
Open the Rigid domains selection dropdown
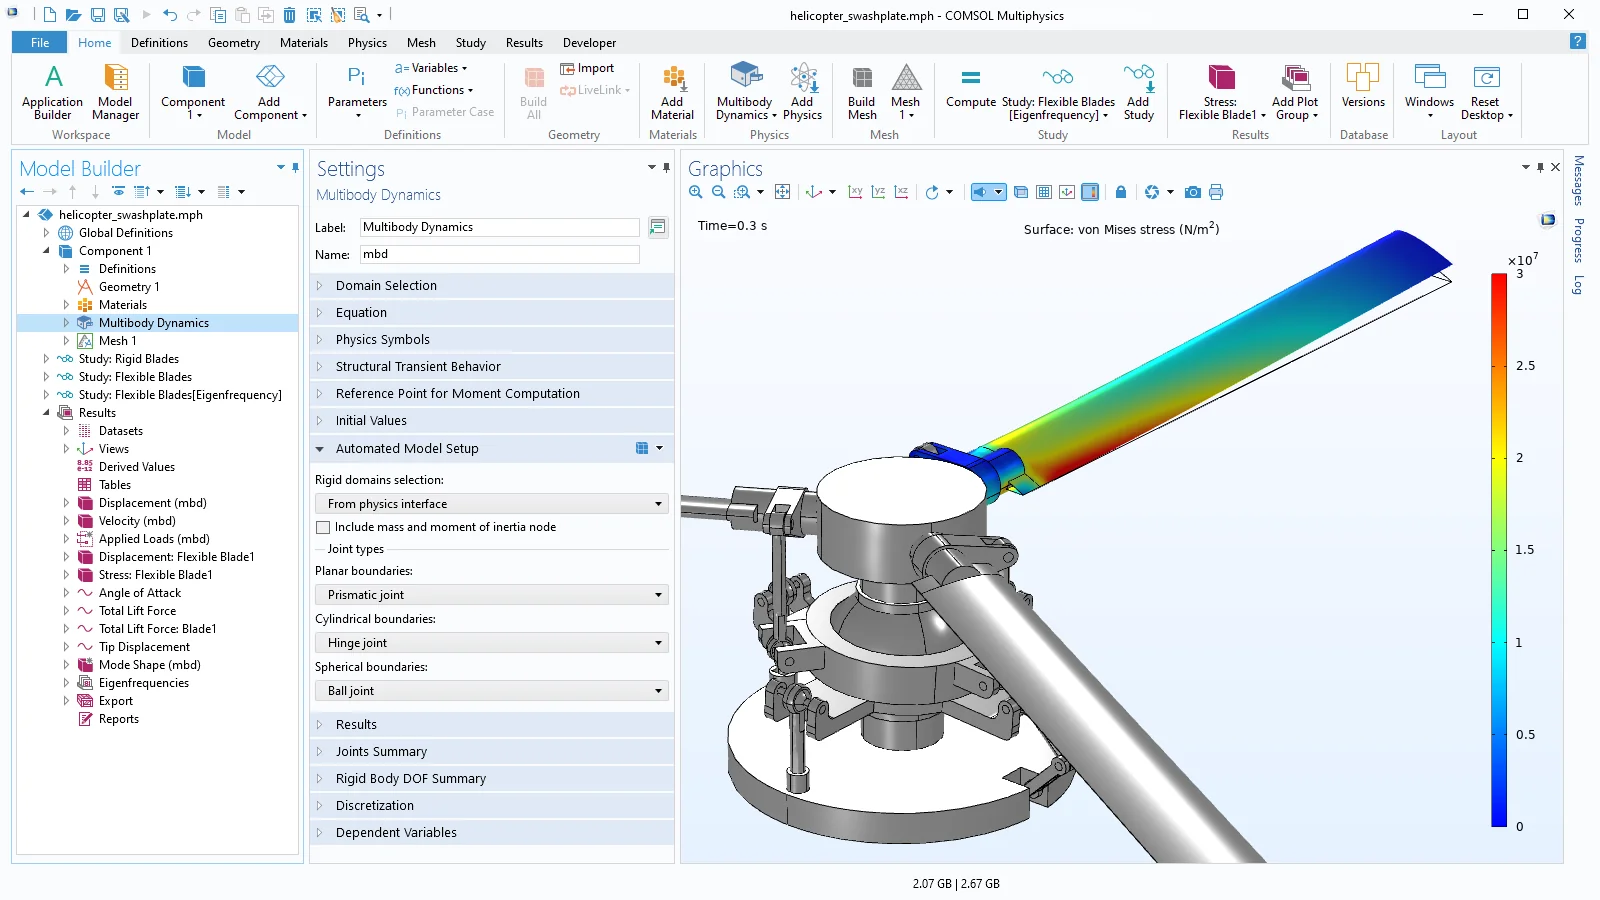pos(491,504)
